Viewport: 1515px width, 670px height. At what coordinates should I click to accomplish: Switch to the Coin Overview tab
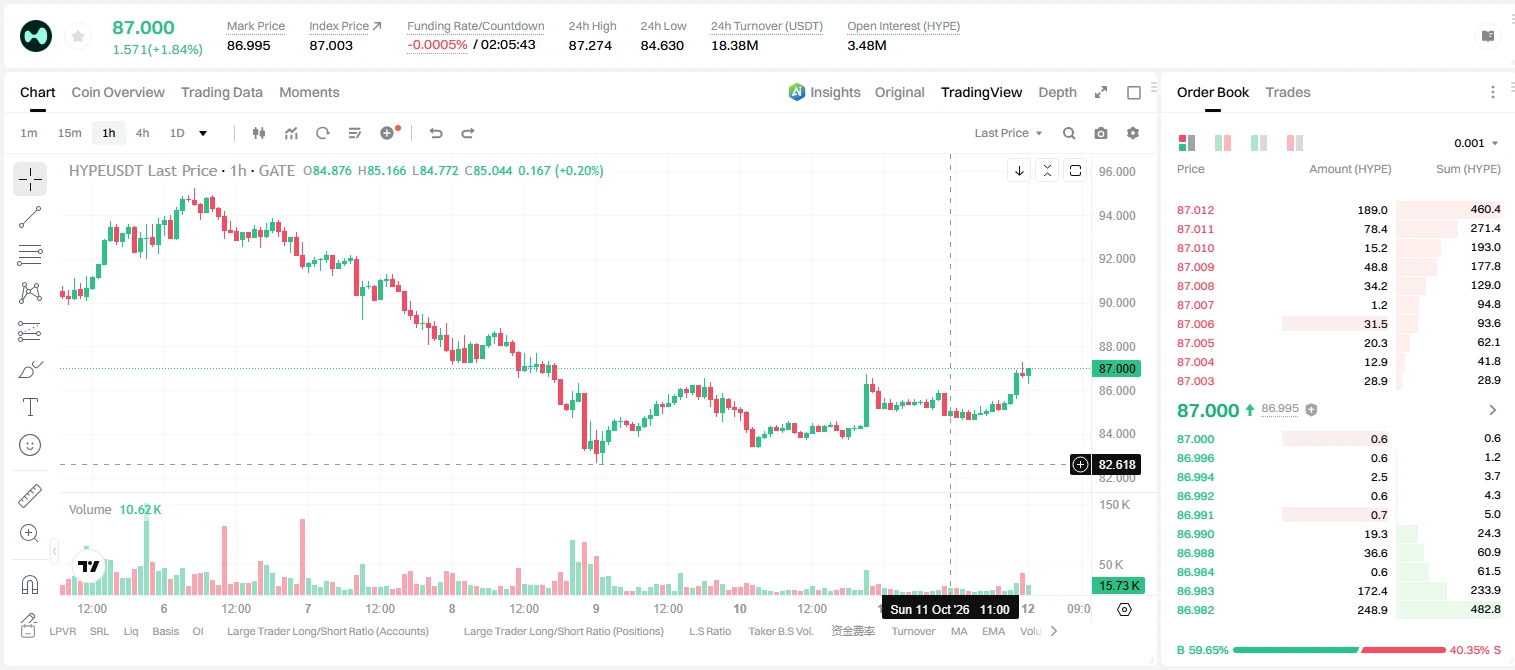[118, 92]
